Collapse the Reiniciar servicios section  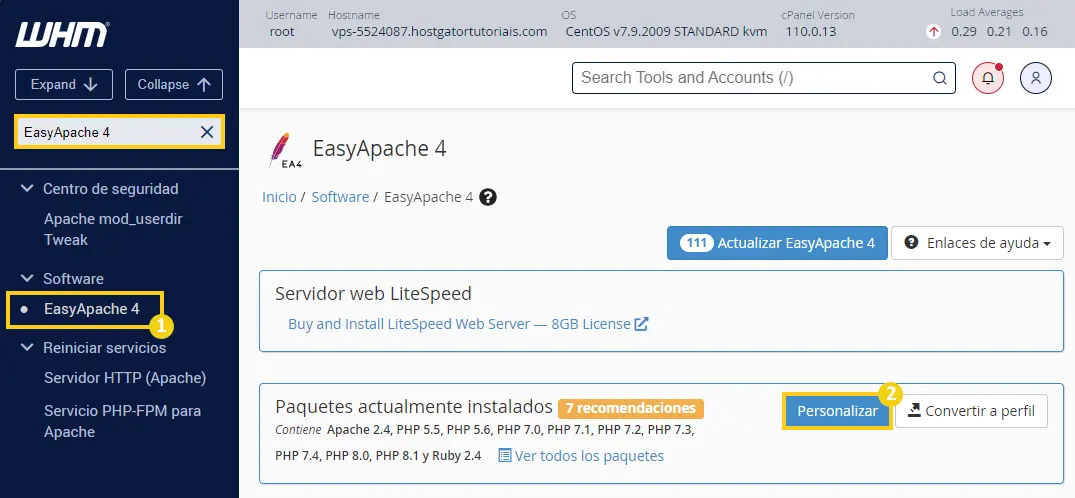pyautogui.click(x=27, y=348)
